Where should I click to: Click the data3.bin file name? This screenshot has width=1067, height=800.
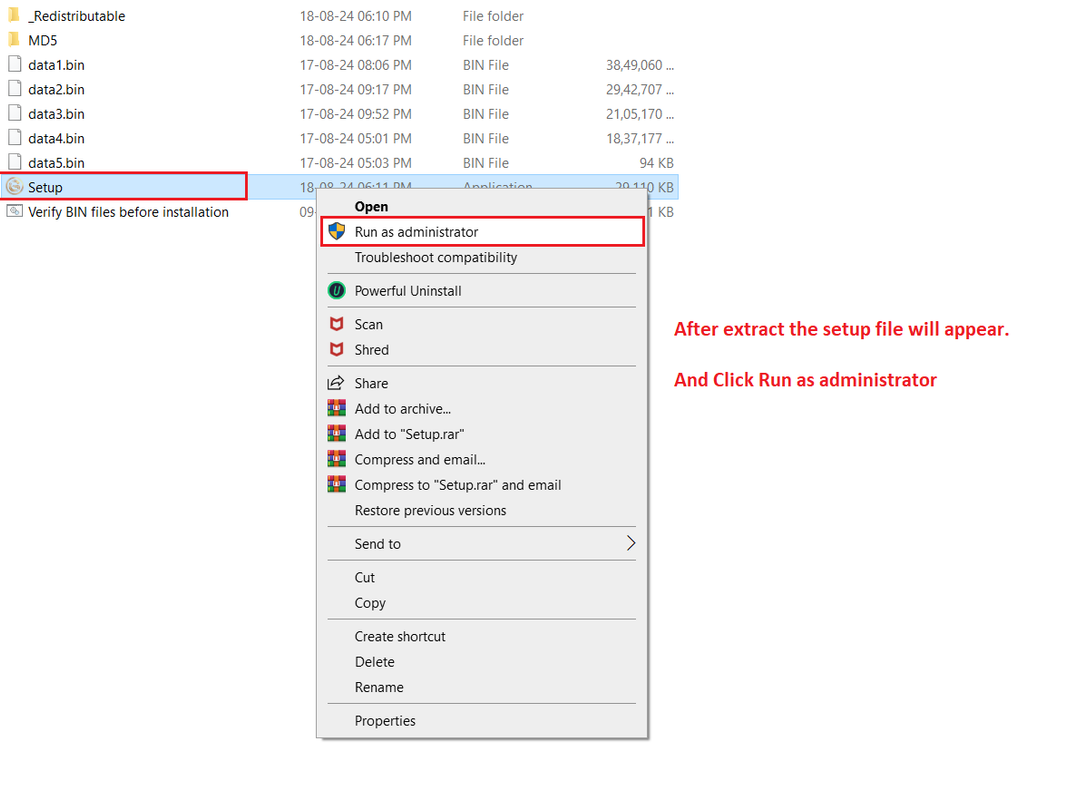coord(56,114)
